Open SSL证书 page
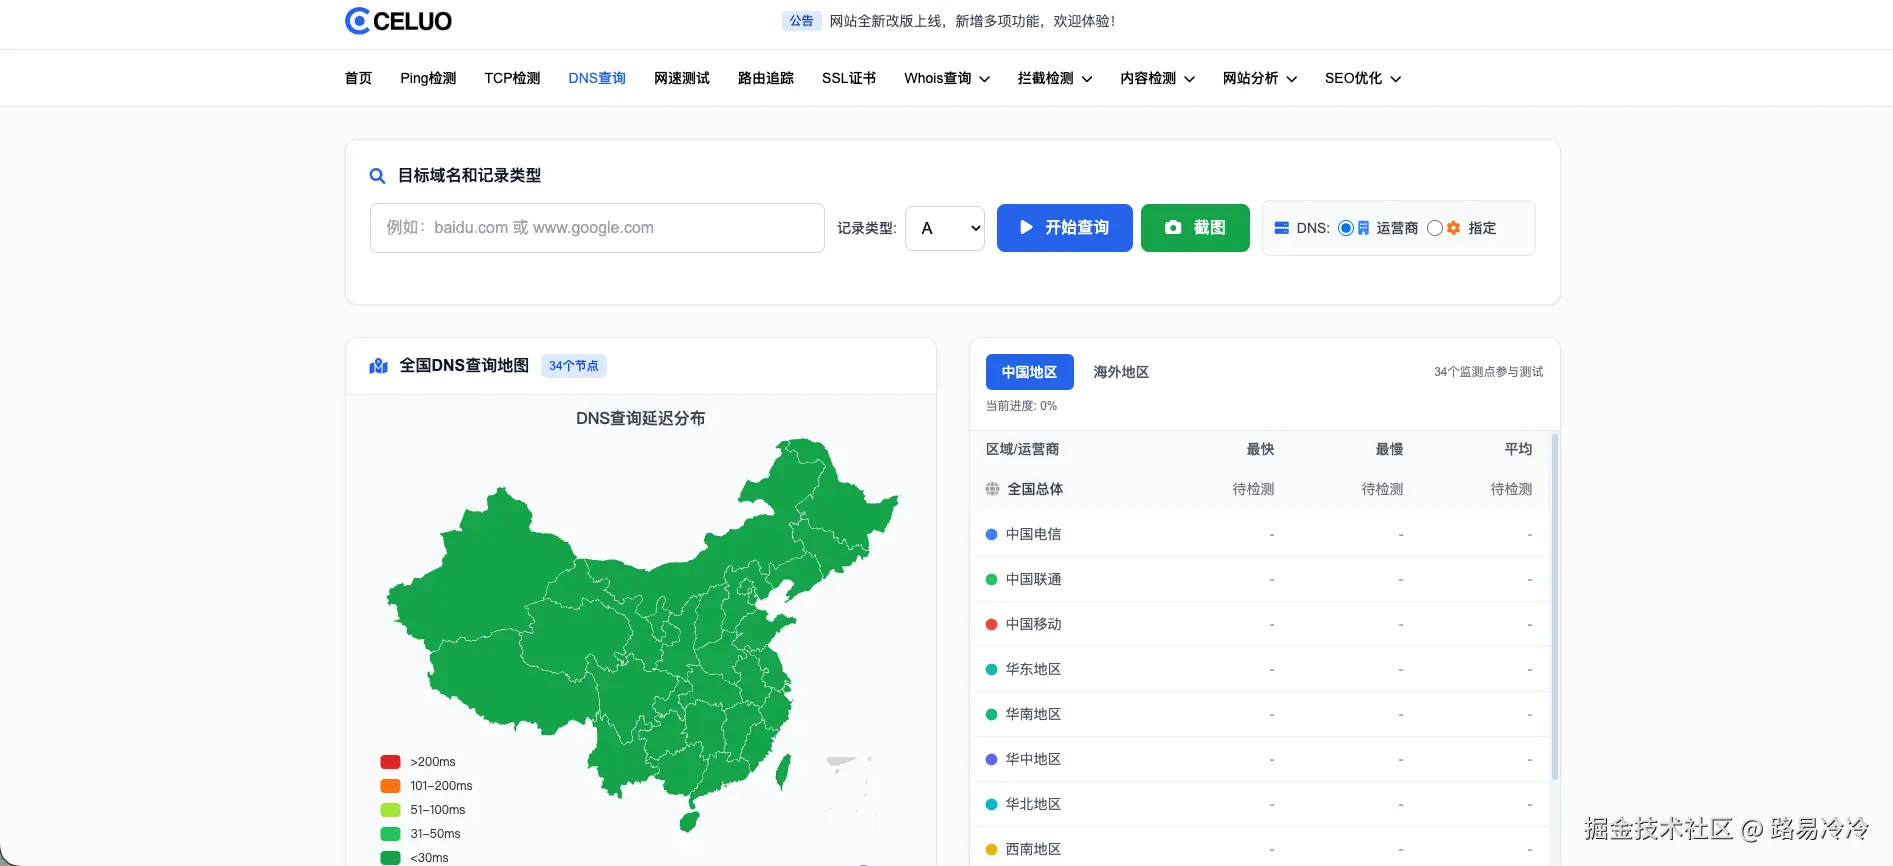Viewport: 1893px width, 866px height. [849, 78]
